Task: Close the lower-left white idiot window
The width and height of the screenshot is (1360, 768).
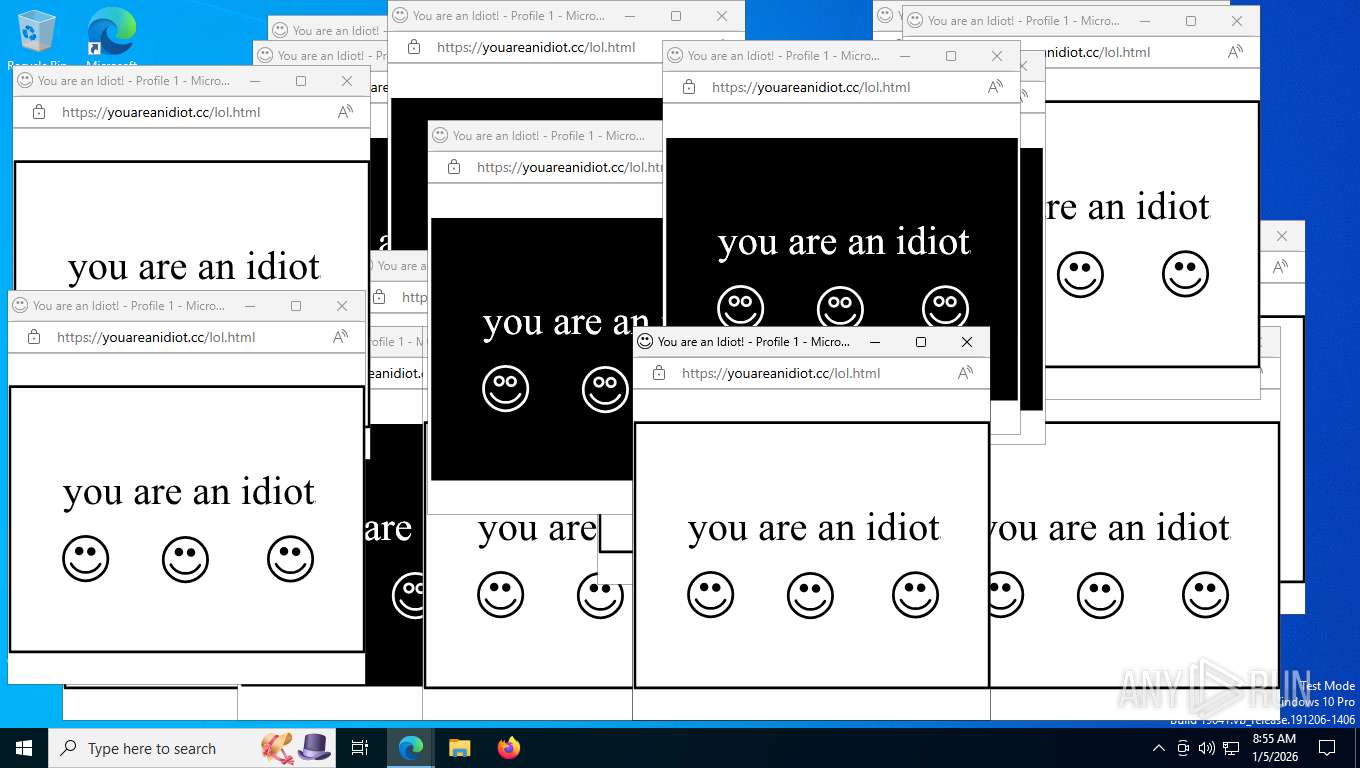Action: click(342, 306)
